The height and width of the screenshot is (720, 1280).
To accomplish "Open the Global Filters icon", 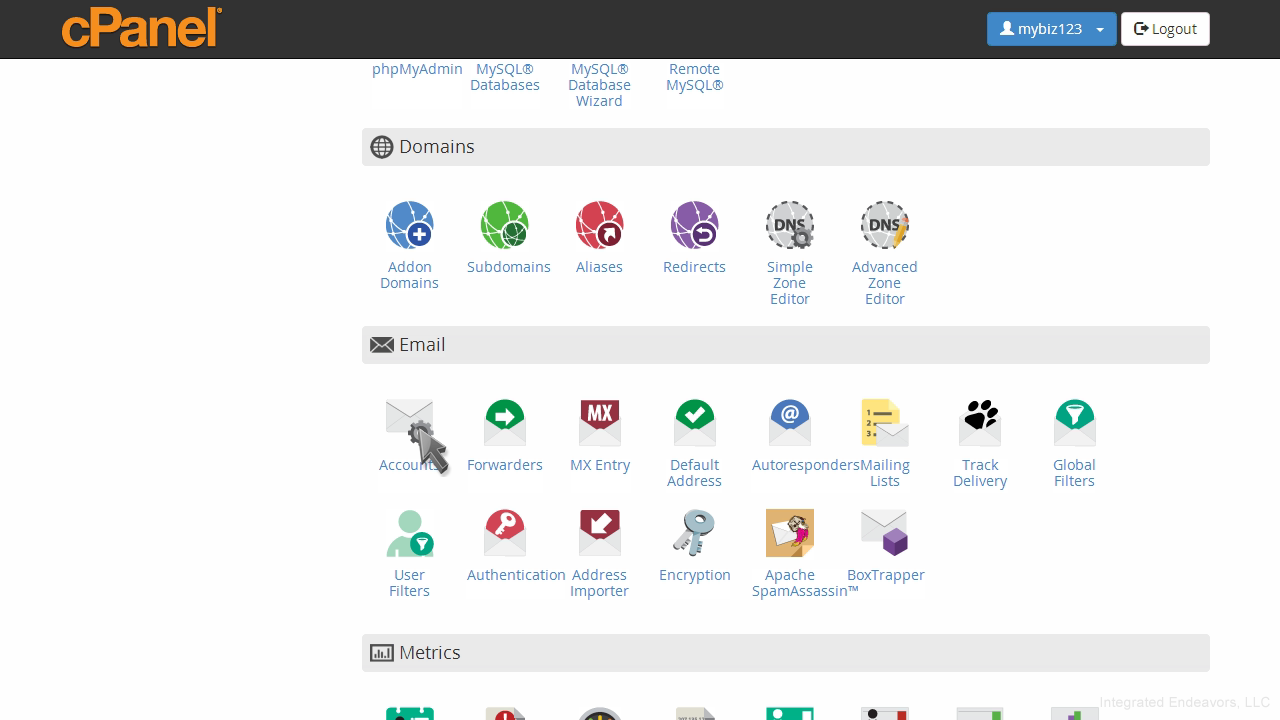I will tap(1074, 423).
